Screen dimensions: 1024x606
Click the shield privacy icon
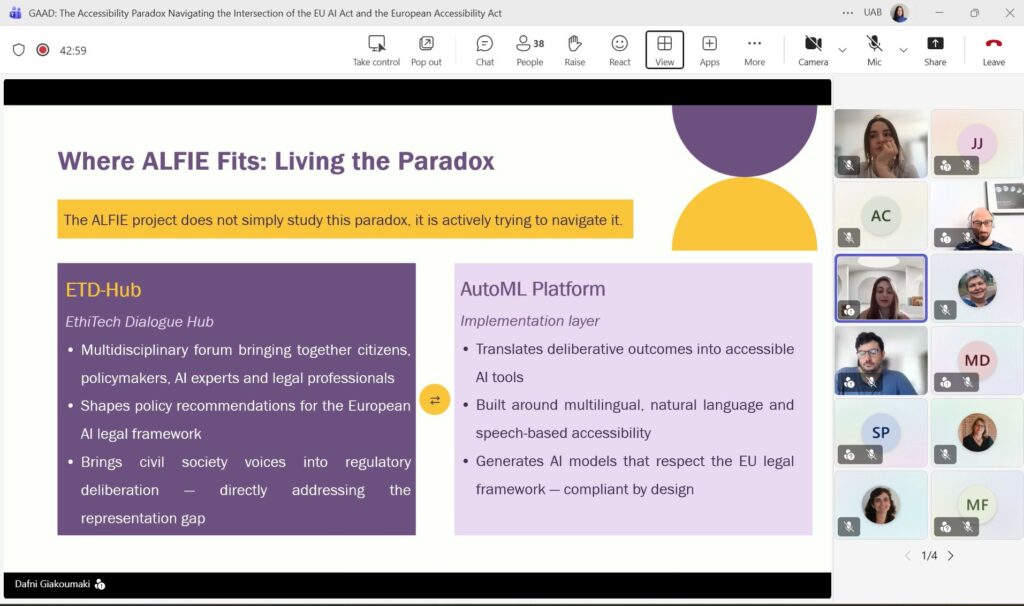(19, 50)
